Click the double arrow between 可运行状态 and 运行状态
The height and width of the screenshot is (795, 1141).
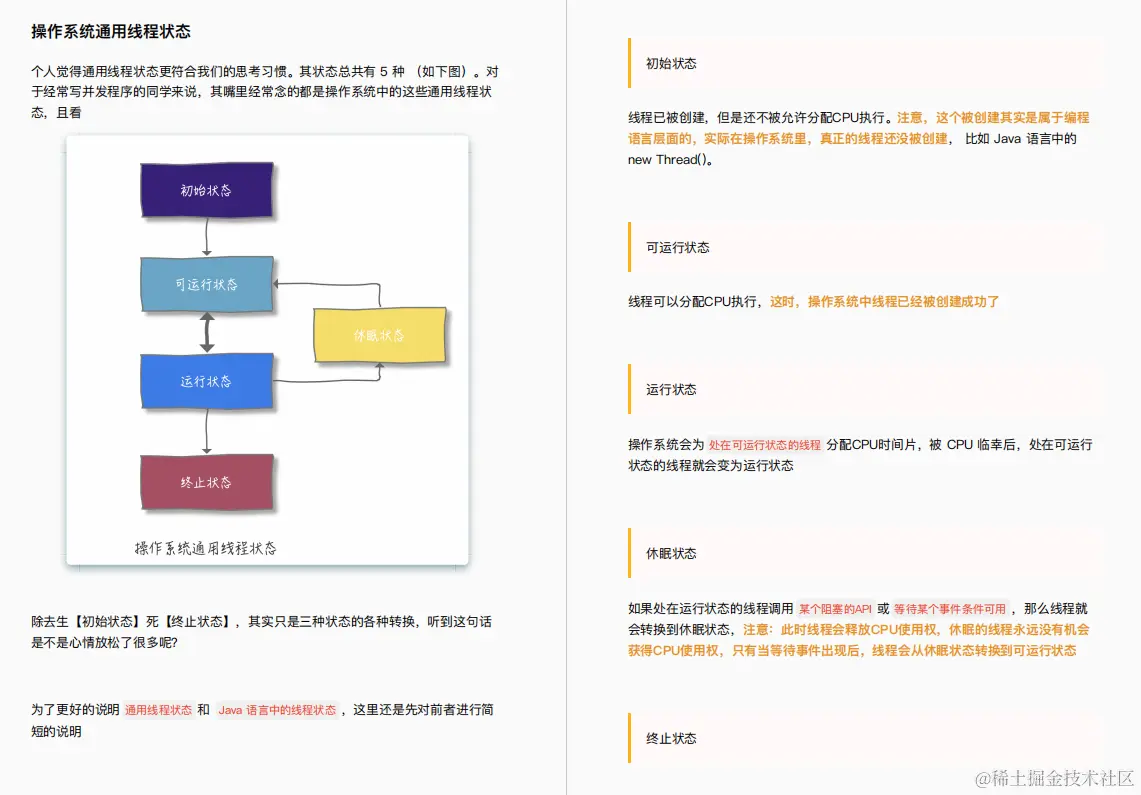pyautogui.click(x=207, y=333)
